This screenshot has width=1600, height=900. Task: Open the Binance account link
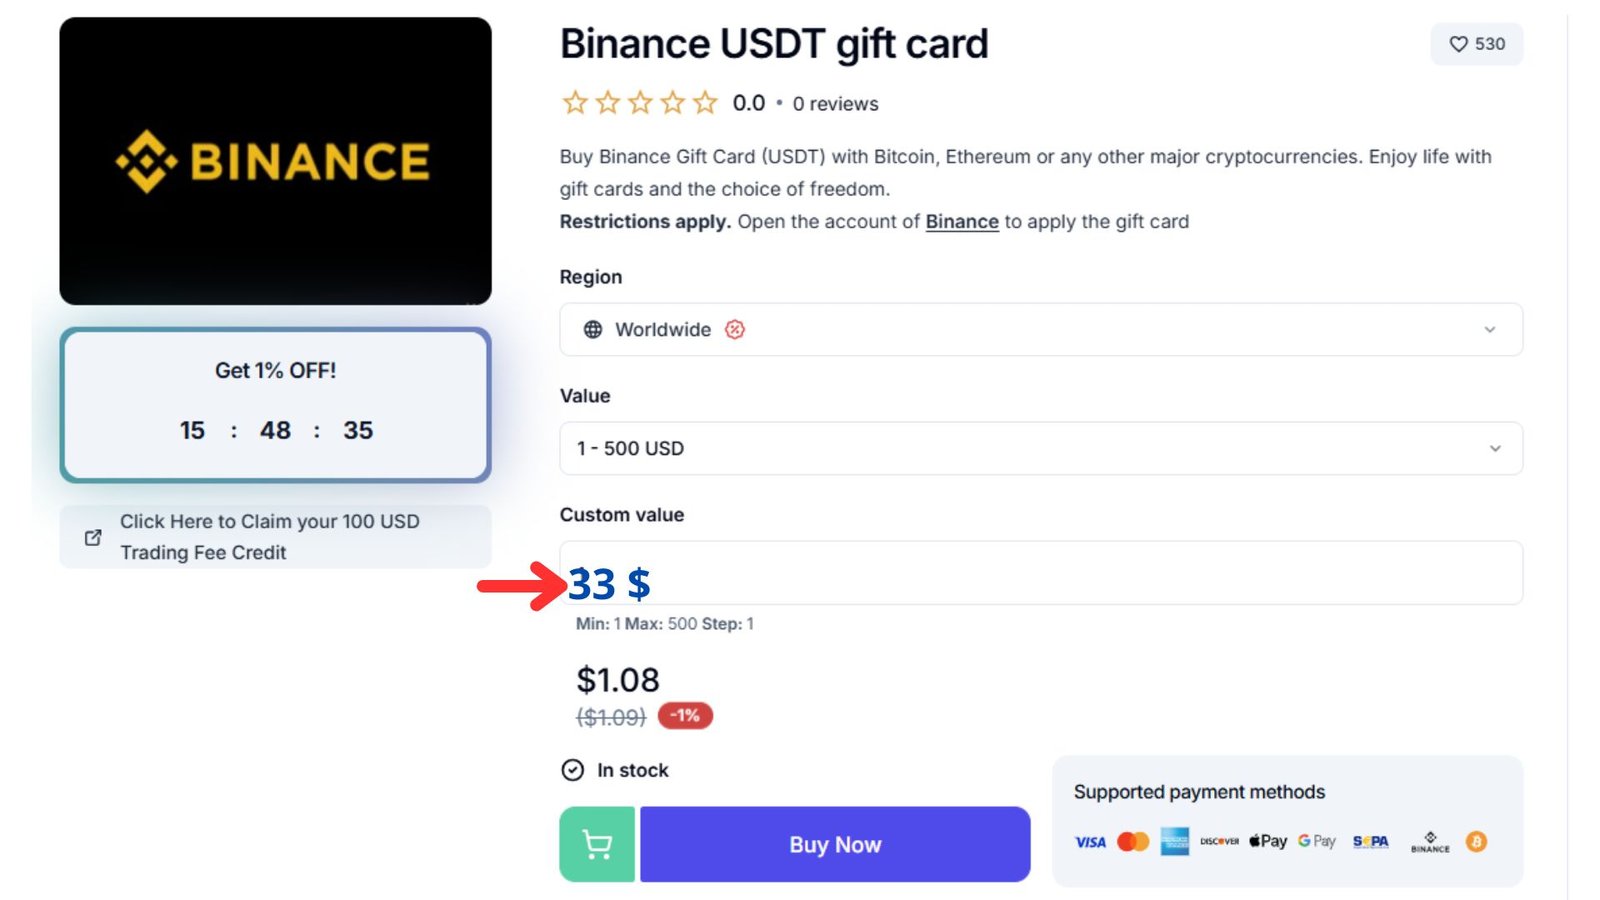pyautogui.click(x=961, y=221)
